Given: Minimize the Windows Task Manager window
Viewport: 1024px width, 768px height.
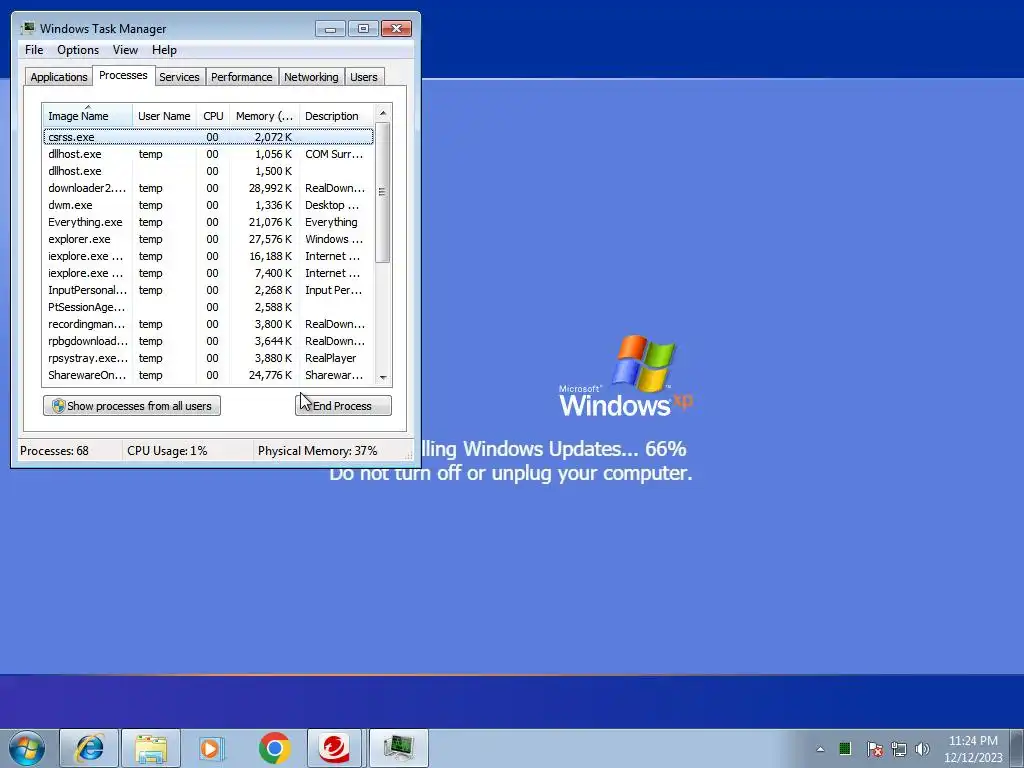Looking at the screenshot, I should pyautogui.click(x=330, y=29).
